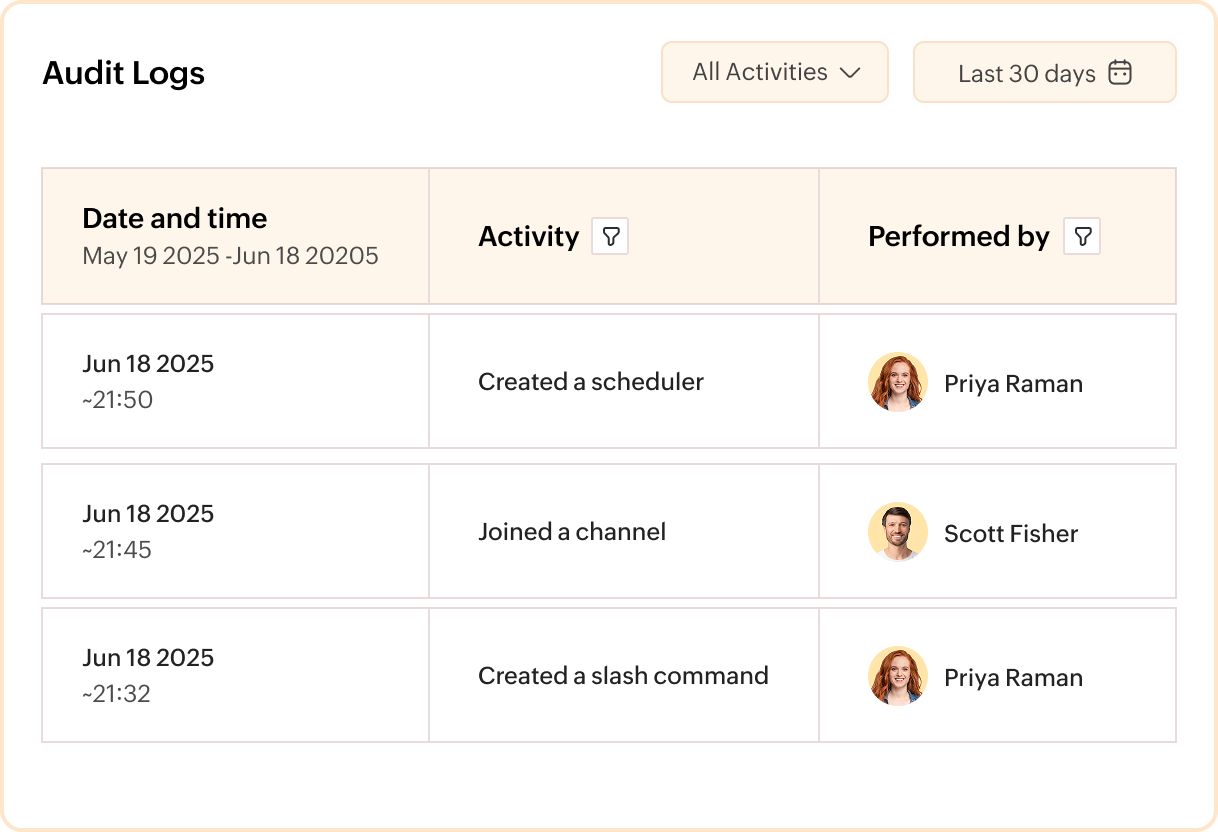This screenshot has height=832, width=1218.
Task: Click the chevron on All Activities
Action: pyautogui.click(x=852, y=71)
